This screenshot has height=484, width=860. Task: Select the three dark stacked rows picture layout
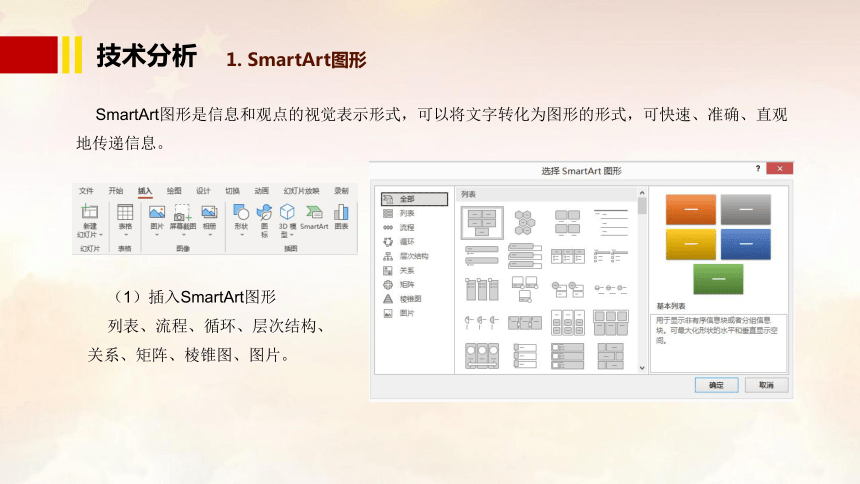pos(567,356)
